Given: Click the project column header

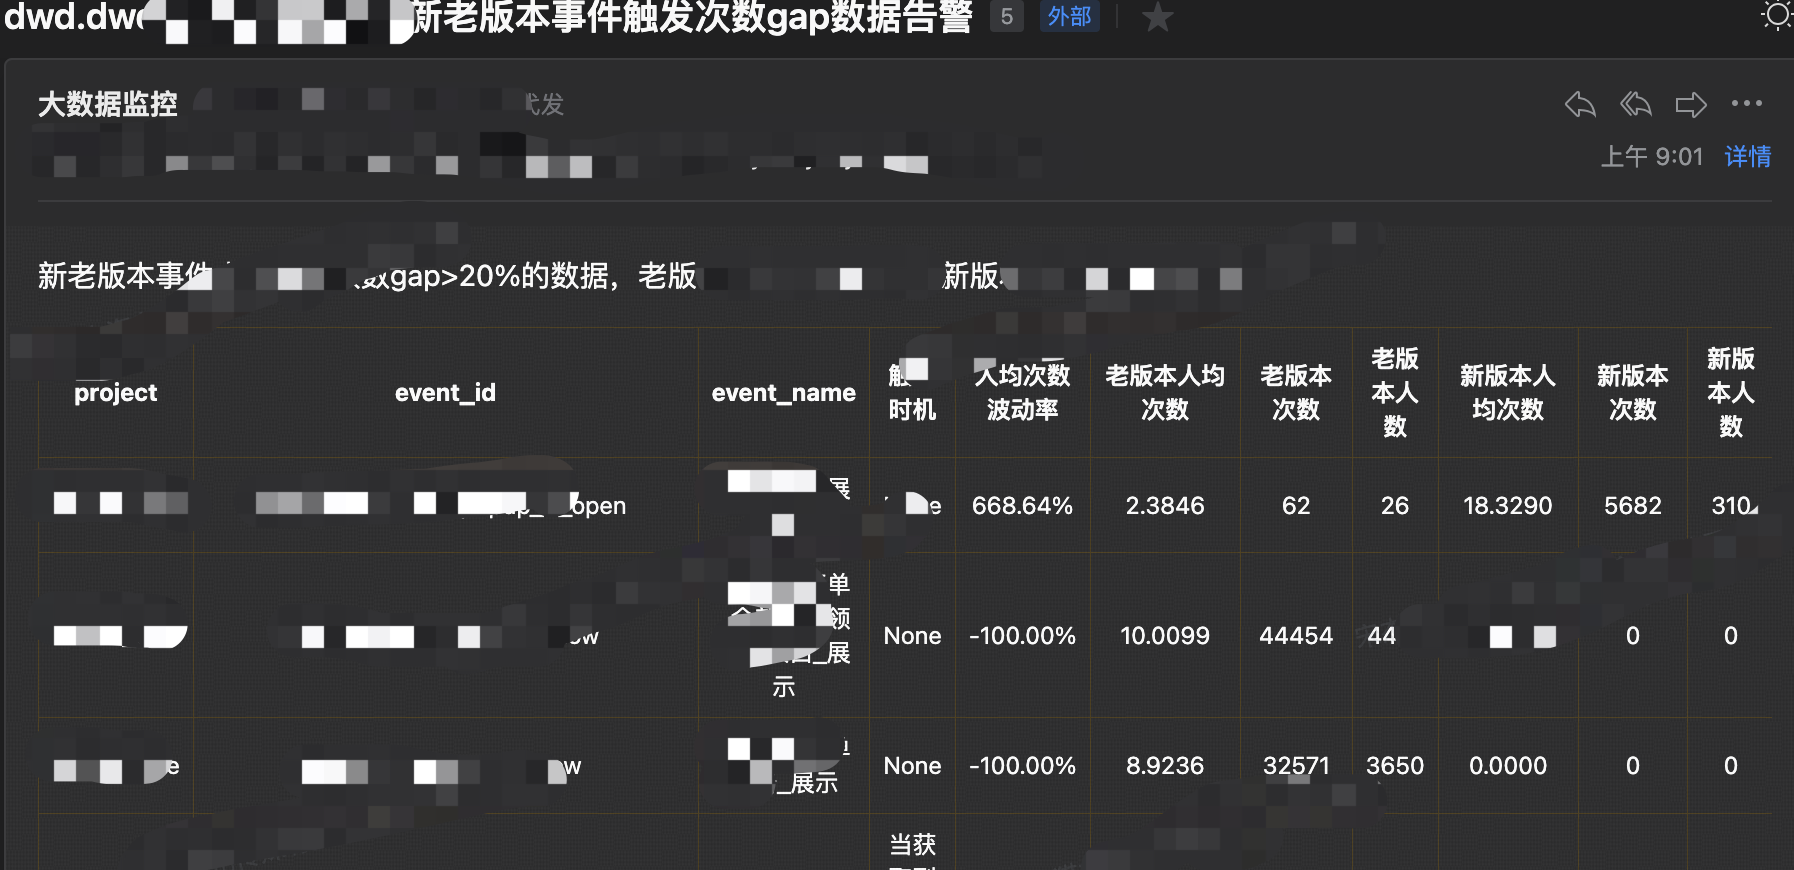Looking at the screenshot, I should click(116, 393).
